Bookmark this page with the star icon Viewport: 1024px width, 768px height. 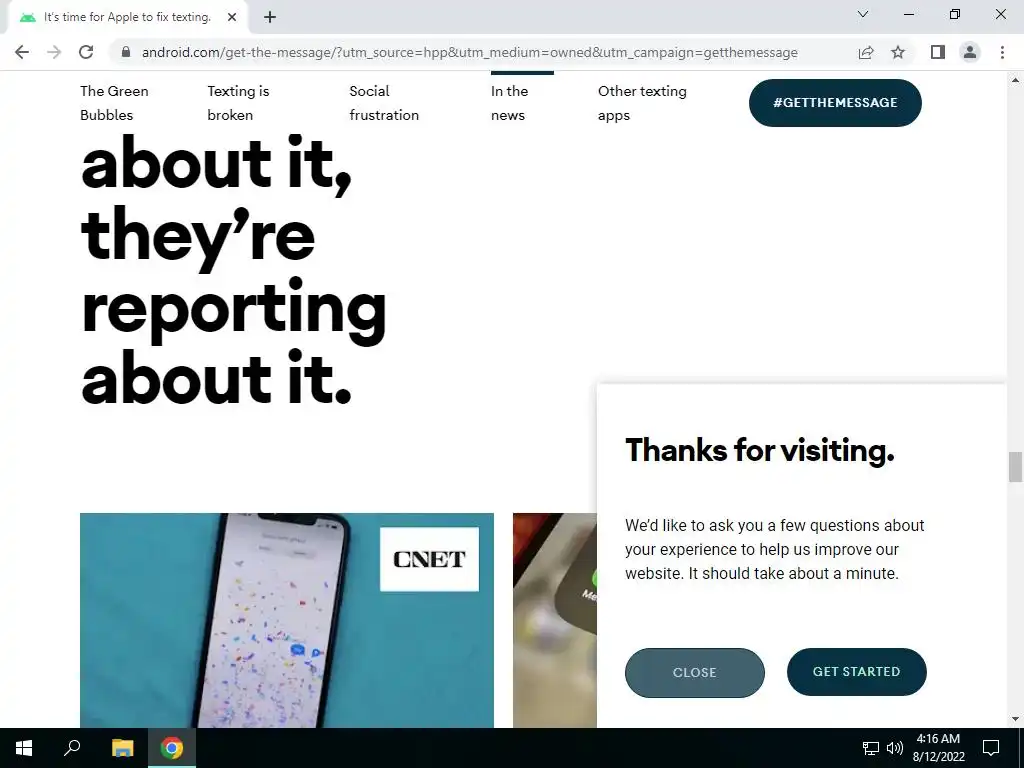898,52
